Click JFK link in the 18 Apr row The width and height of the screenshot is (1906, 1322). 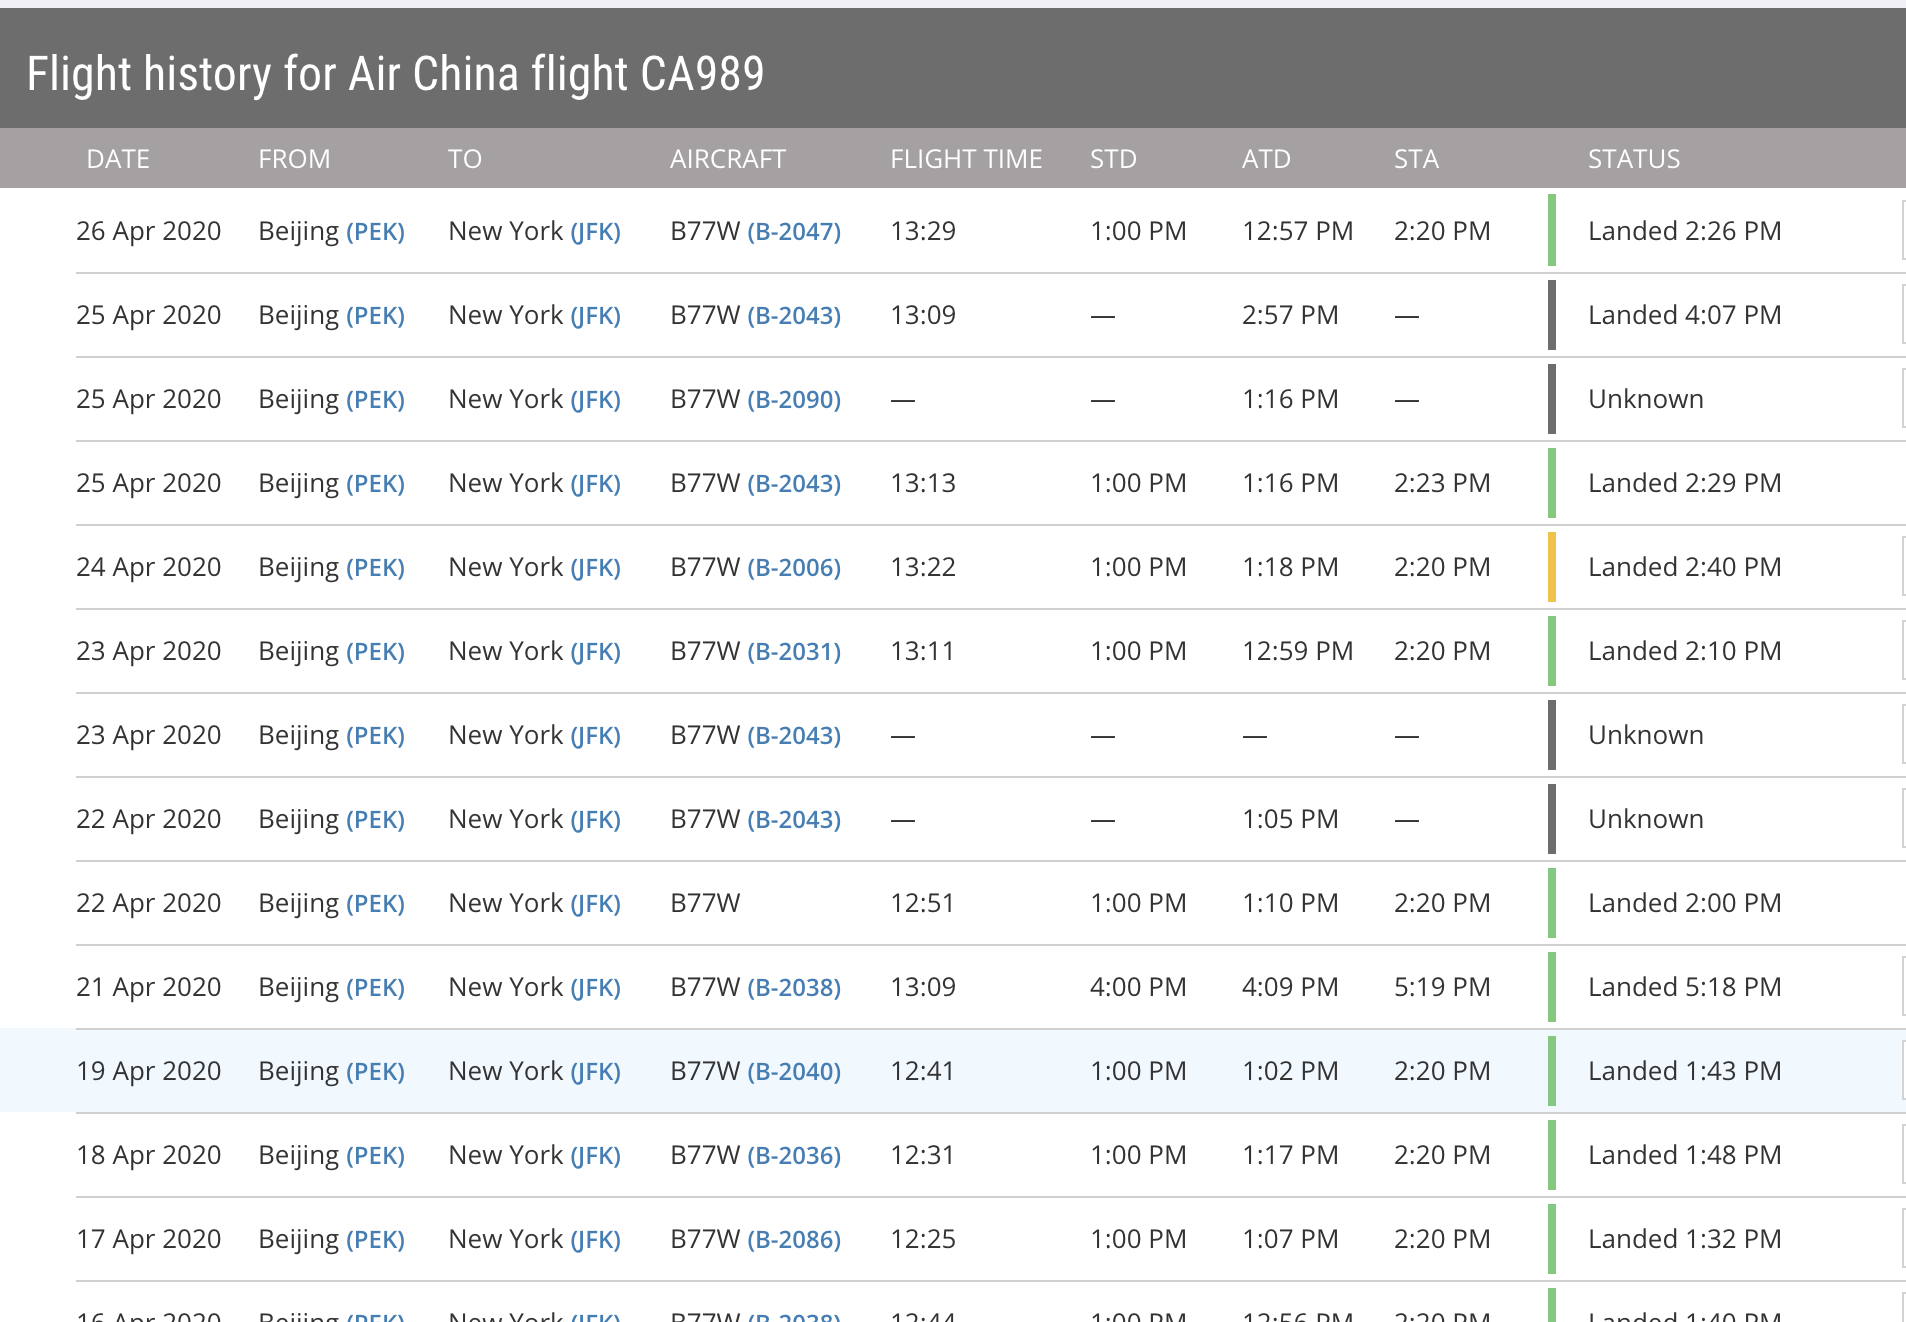coord(595,1156)
